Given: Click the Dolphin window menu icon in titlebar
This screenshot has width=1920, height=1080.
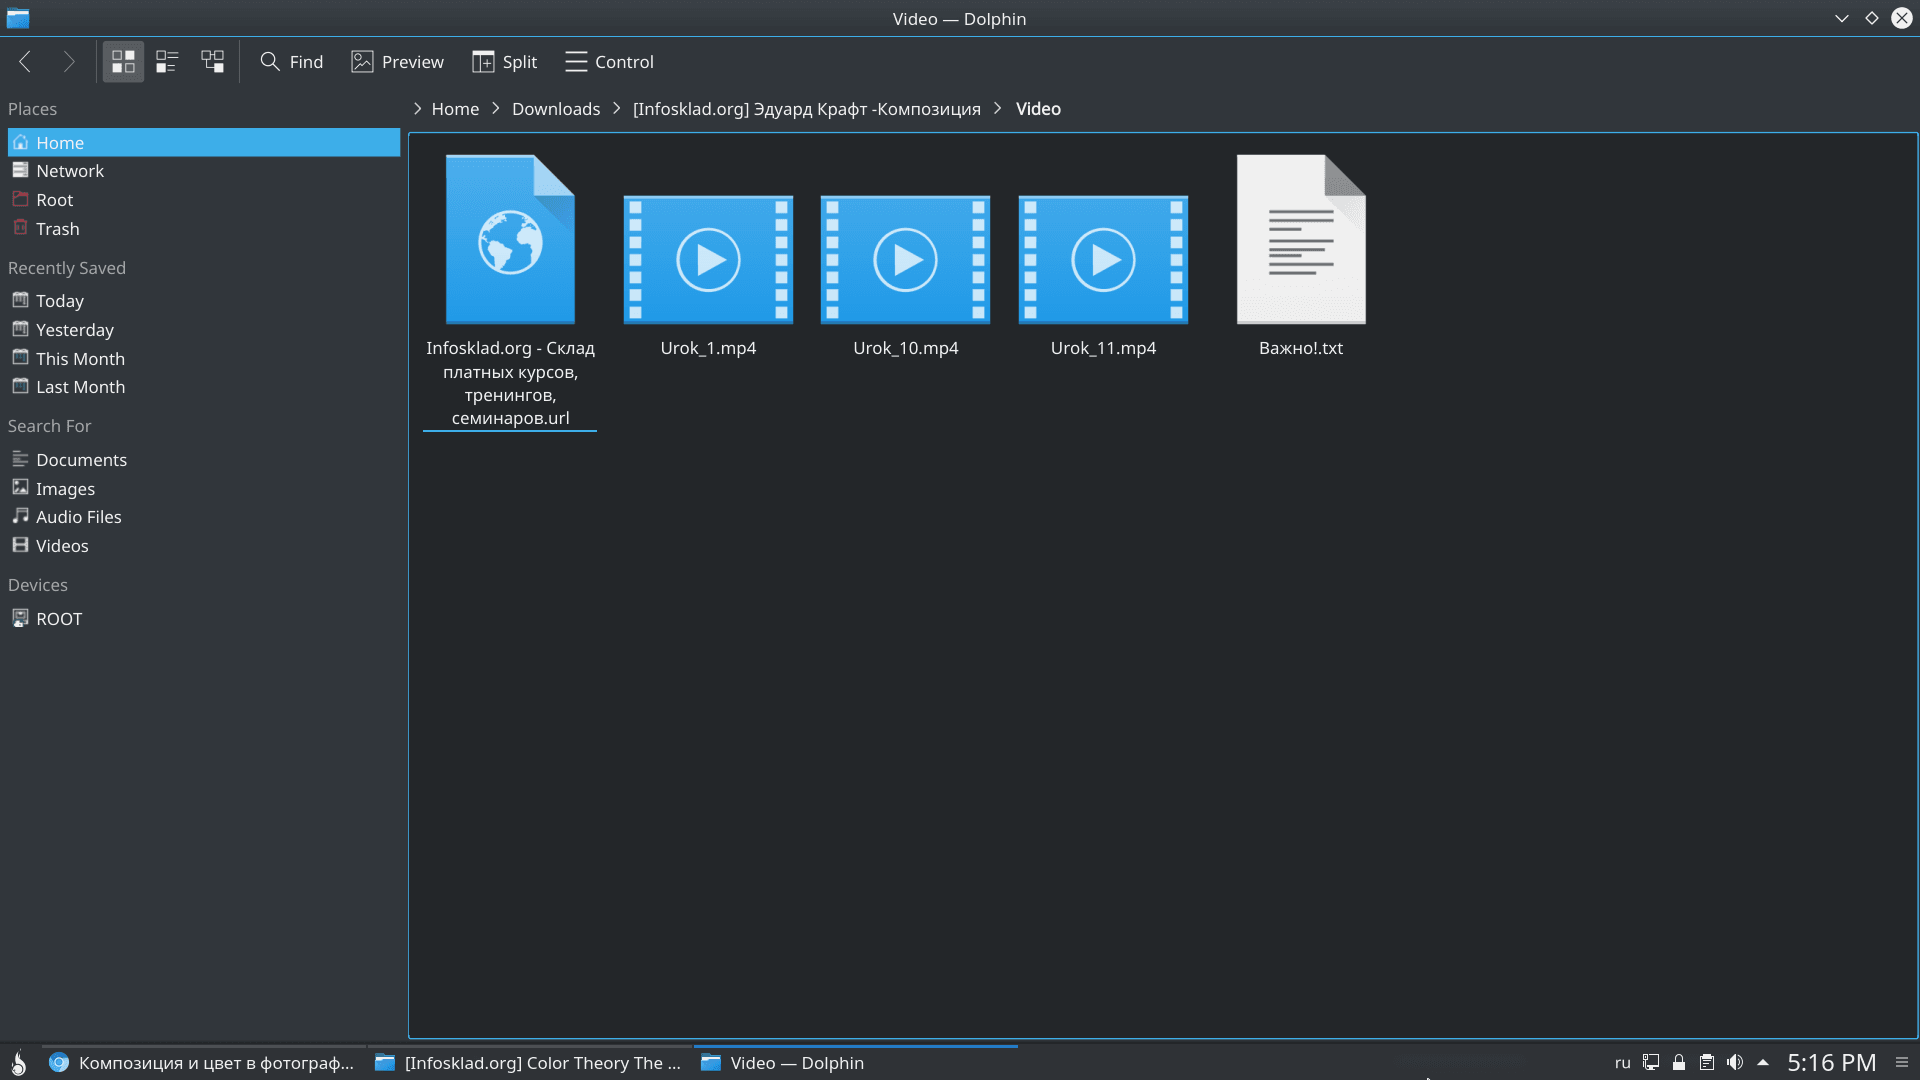Looking at the screenshot, I should [18, 18].
